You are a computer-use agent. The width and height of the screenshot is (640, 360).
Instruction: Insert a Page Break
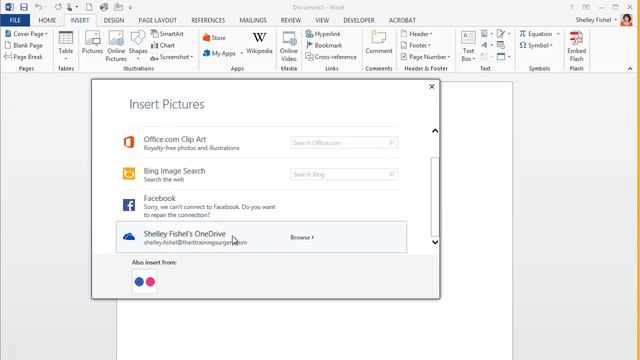pos(24,57)
